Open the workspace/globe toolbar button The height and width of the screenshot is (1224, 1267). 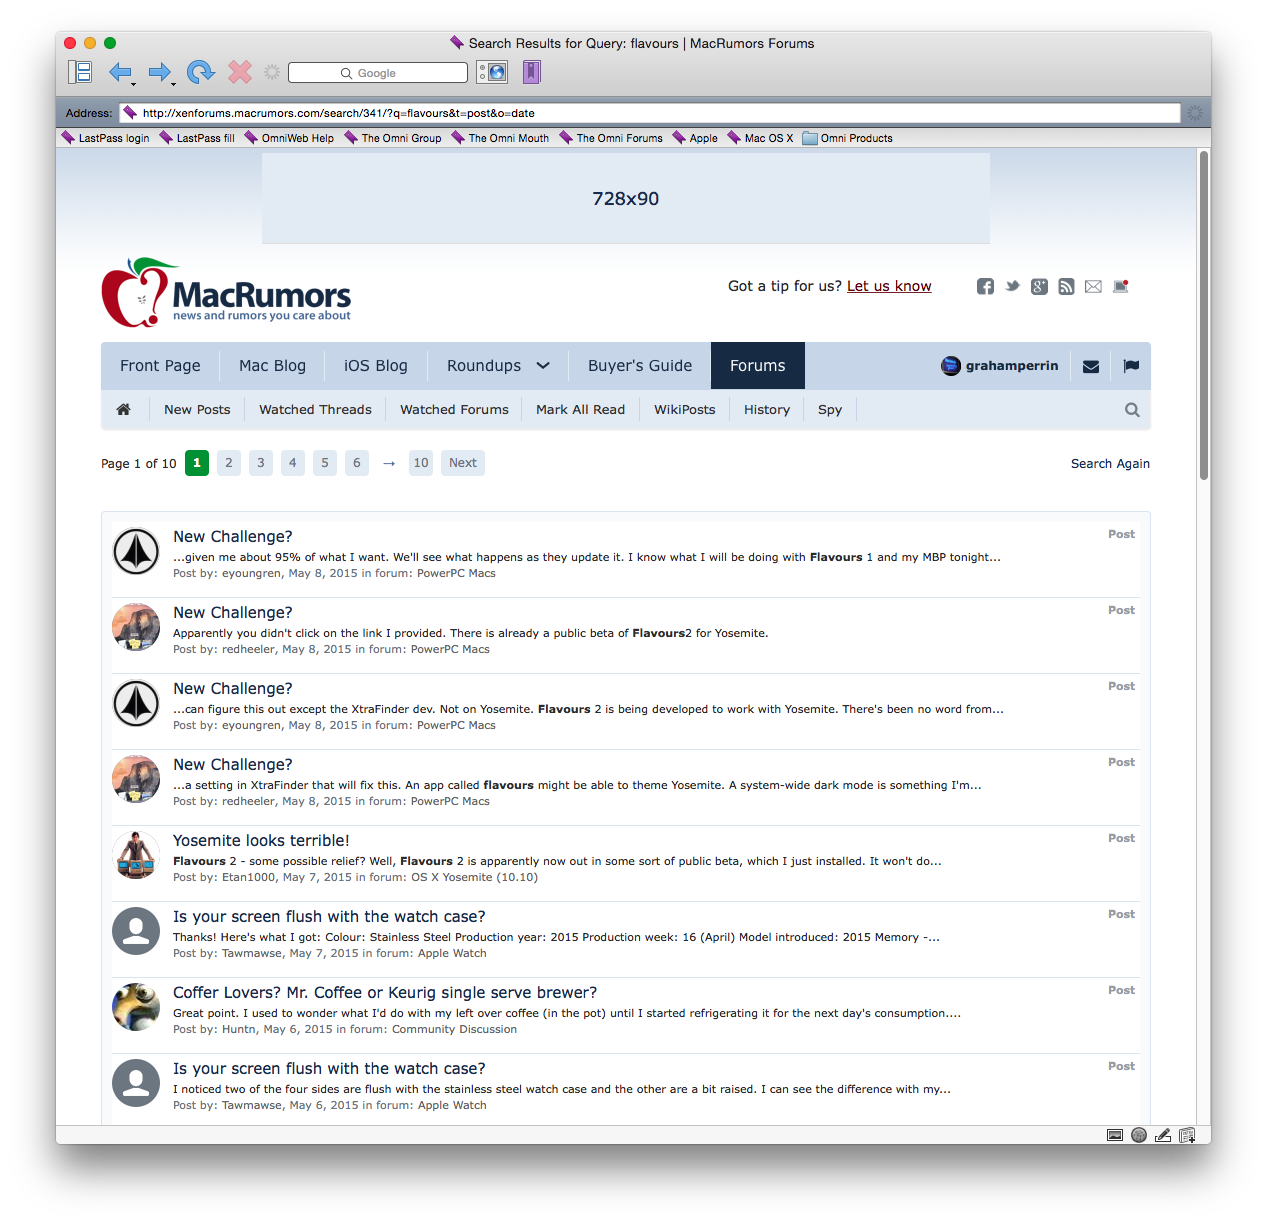click(x=492, y=72)
